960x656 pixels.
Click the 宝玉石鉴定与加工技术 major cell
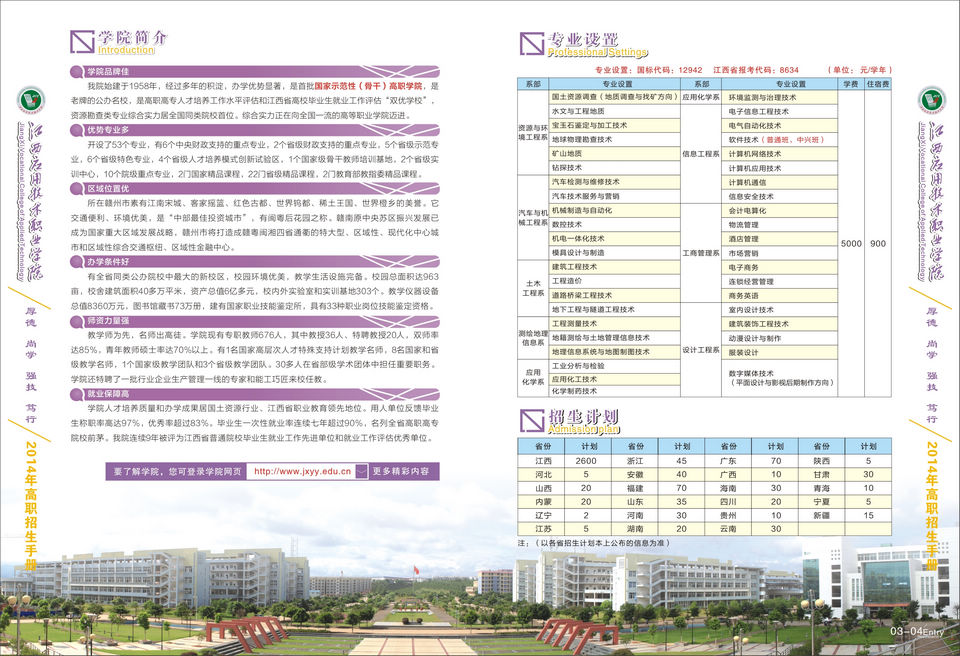(614, 126)
